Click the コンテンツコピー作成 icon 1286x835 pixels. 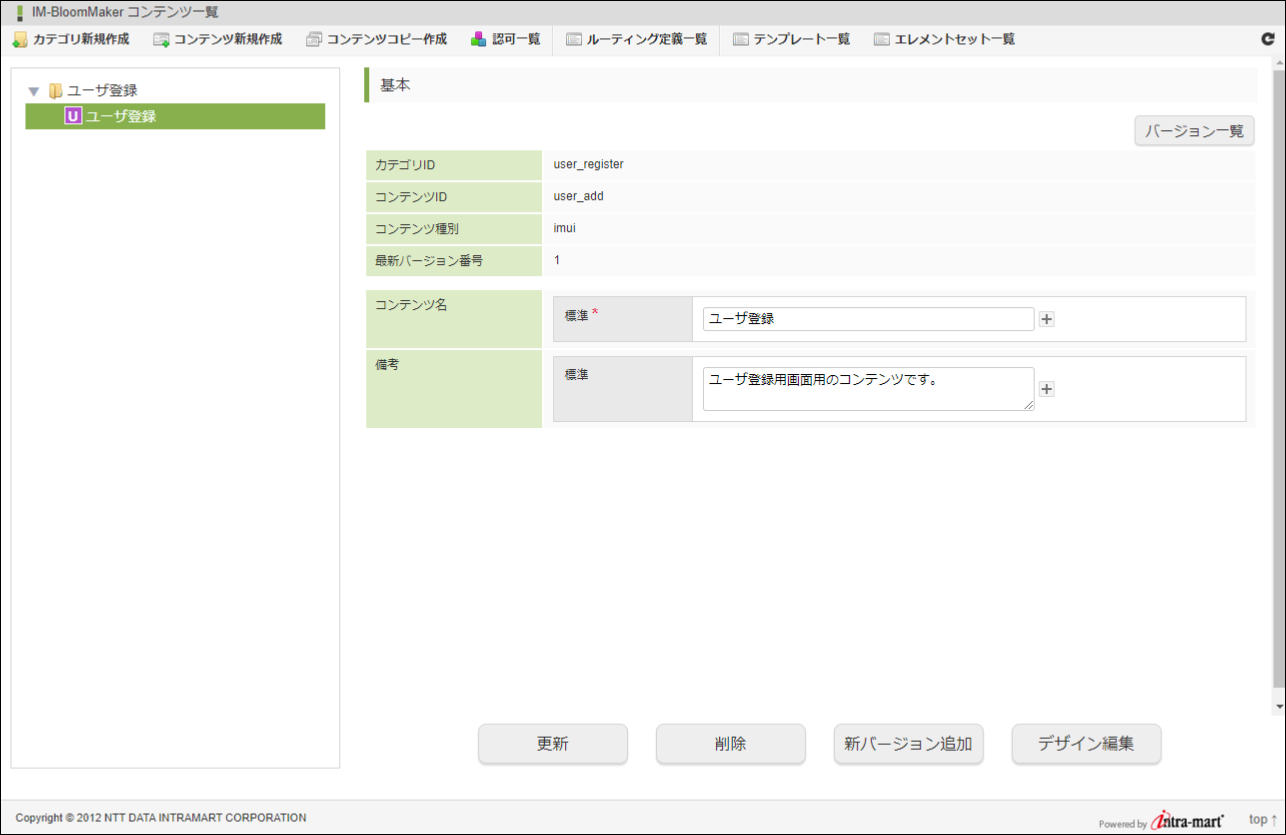click(x=314, y=40)
